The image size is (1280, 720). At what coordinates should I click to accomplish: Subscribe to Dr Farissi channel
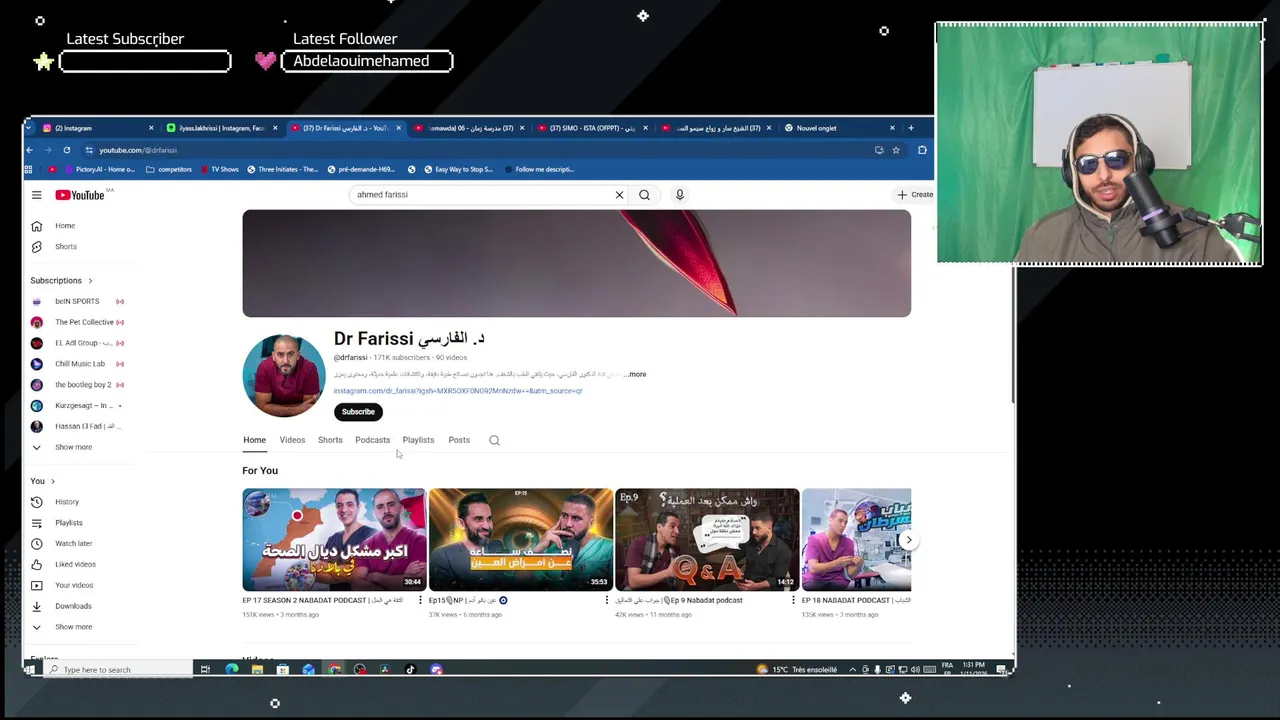[358, 412]
